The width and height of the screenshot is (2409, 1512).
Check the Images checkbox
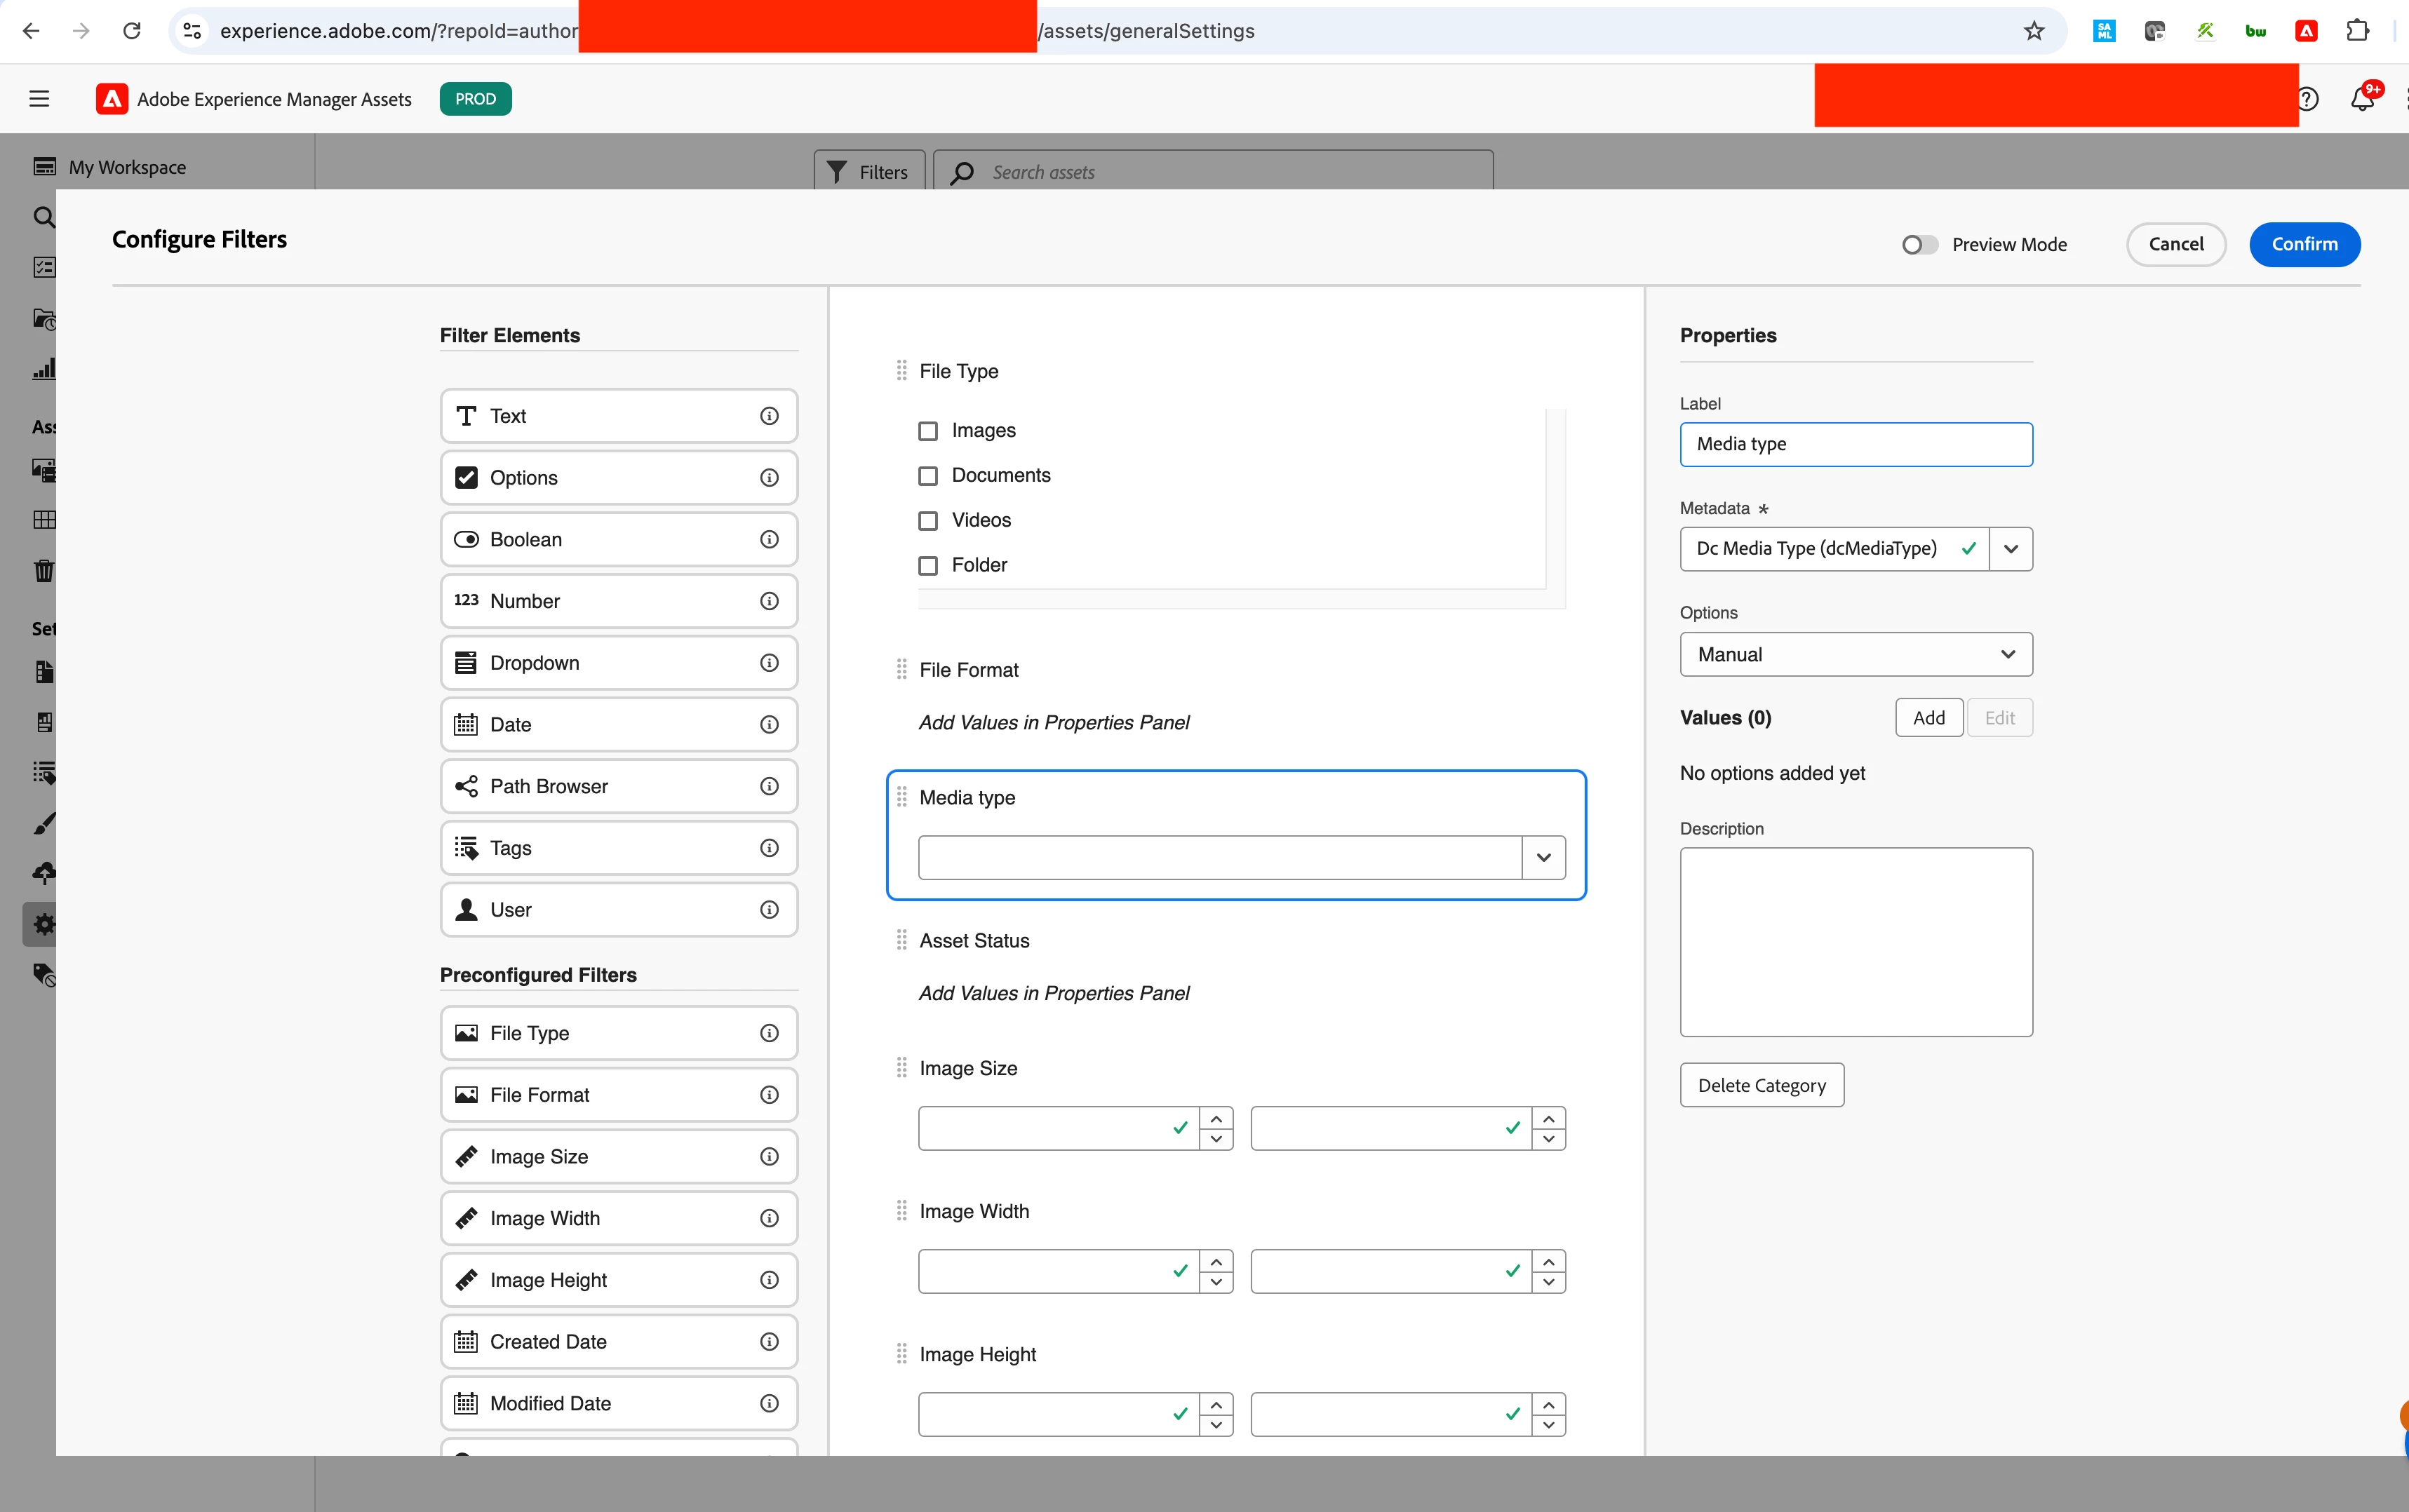pos(928,431)
